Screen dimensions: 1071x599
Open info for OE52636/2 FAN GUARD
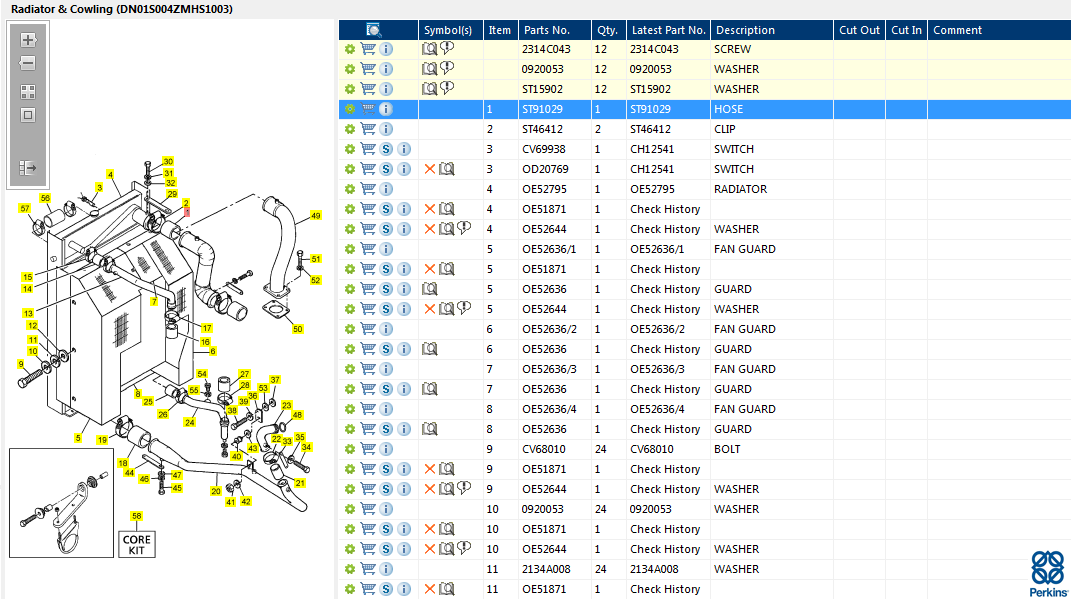click(x=386, y=329)
